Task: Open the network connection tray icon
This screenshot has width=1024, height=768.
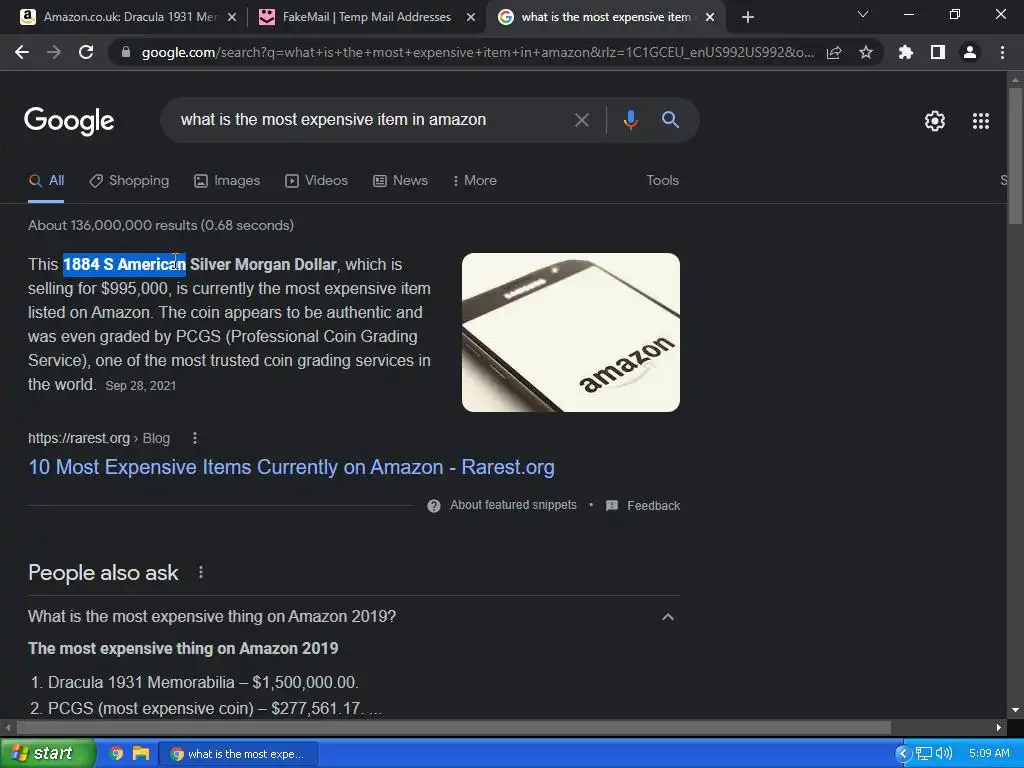Action: pos(923,754)
